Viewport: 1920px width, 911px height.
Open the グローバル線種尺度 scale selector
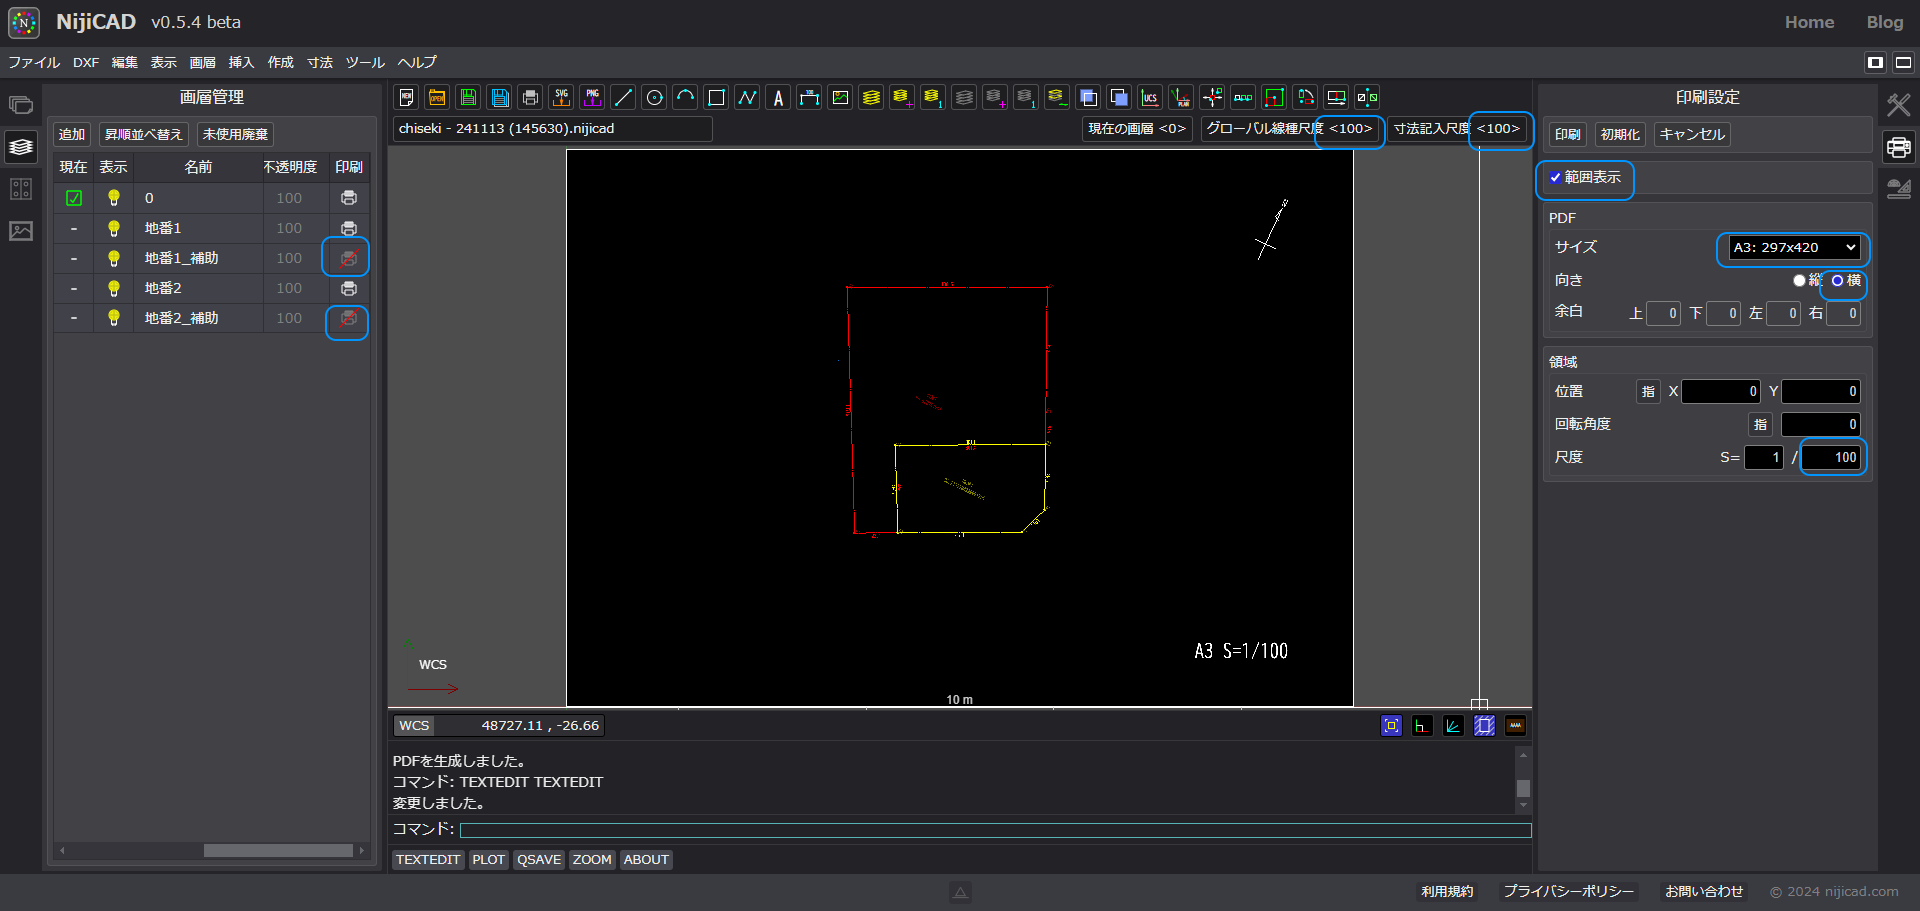point(1291,129)
